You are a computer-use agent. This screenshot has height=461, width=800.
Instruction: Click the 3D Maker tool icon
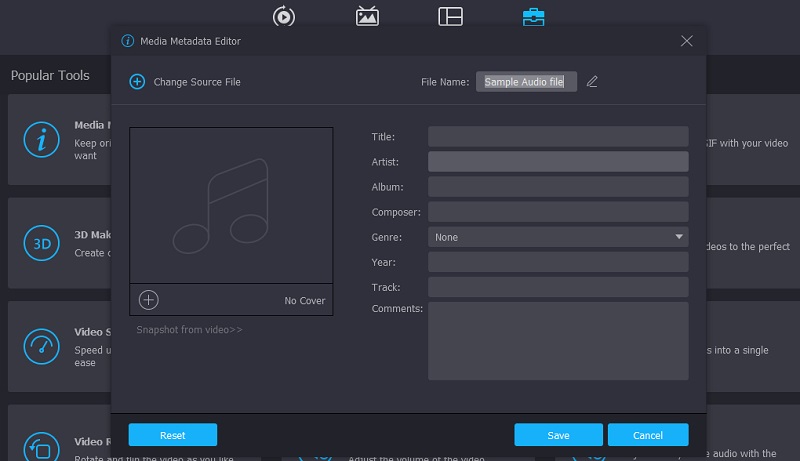pos(41,243)
